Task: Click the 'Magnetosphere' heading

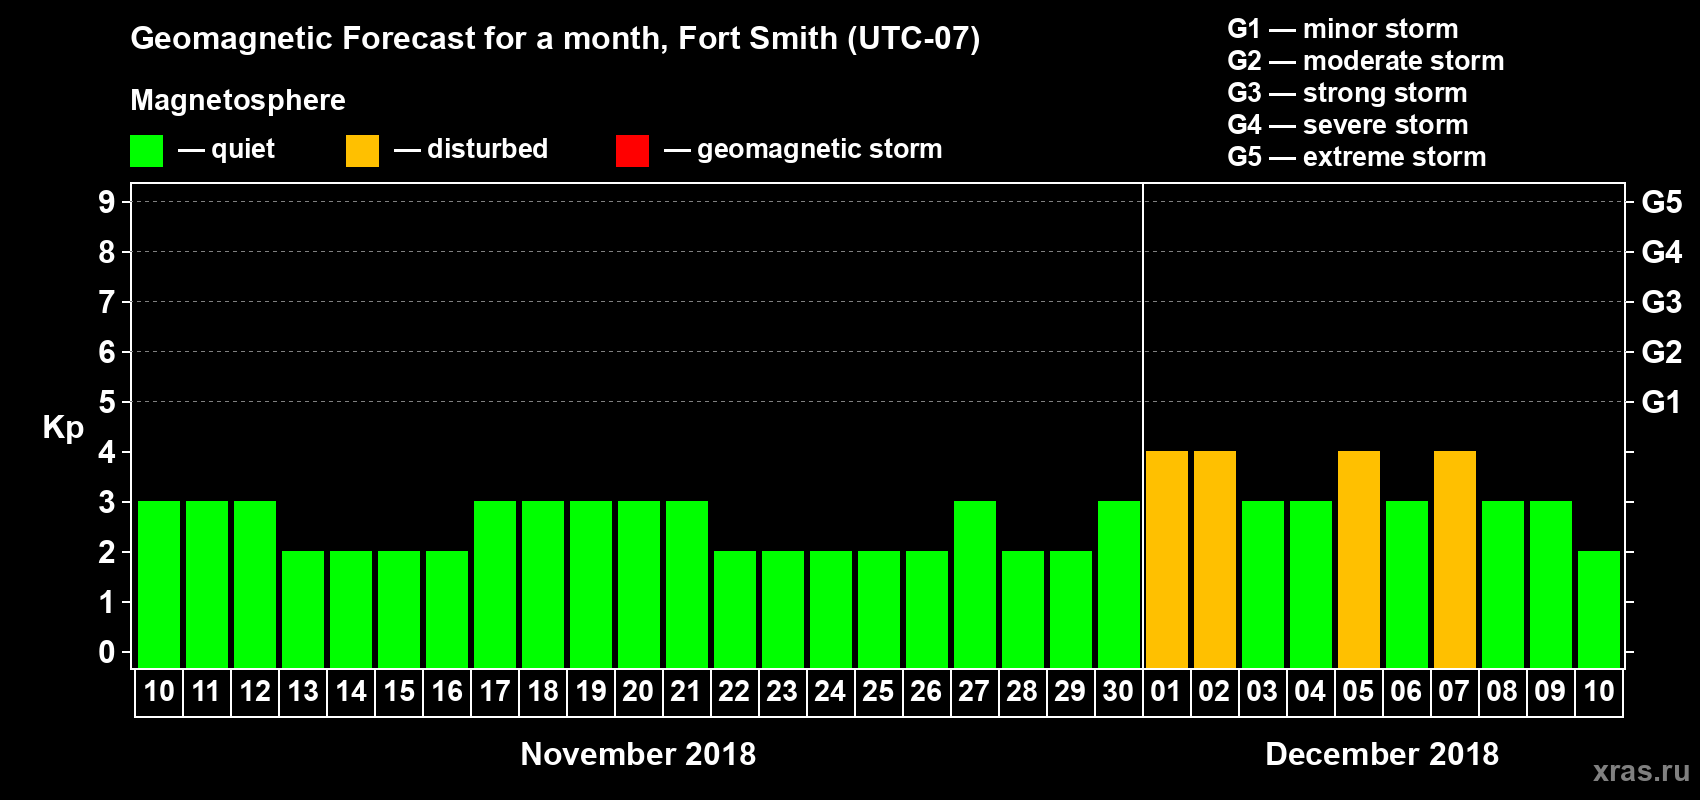Action: [x=238, y=101]
